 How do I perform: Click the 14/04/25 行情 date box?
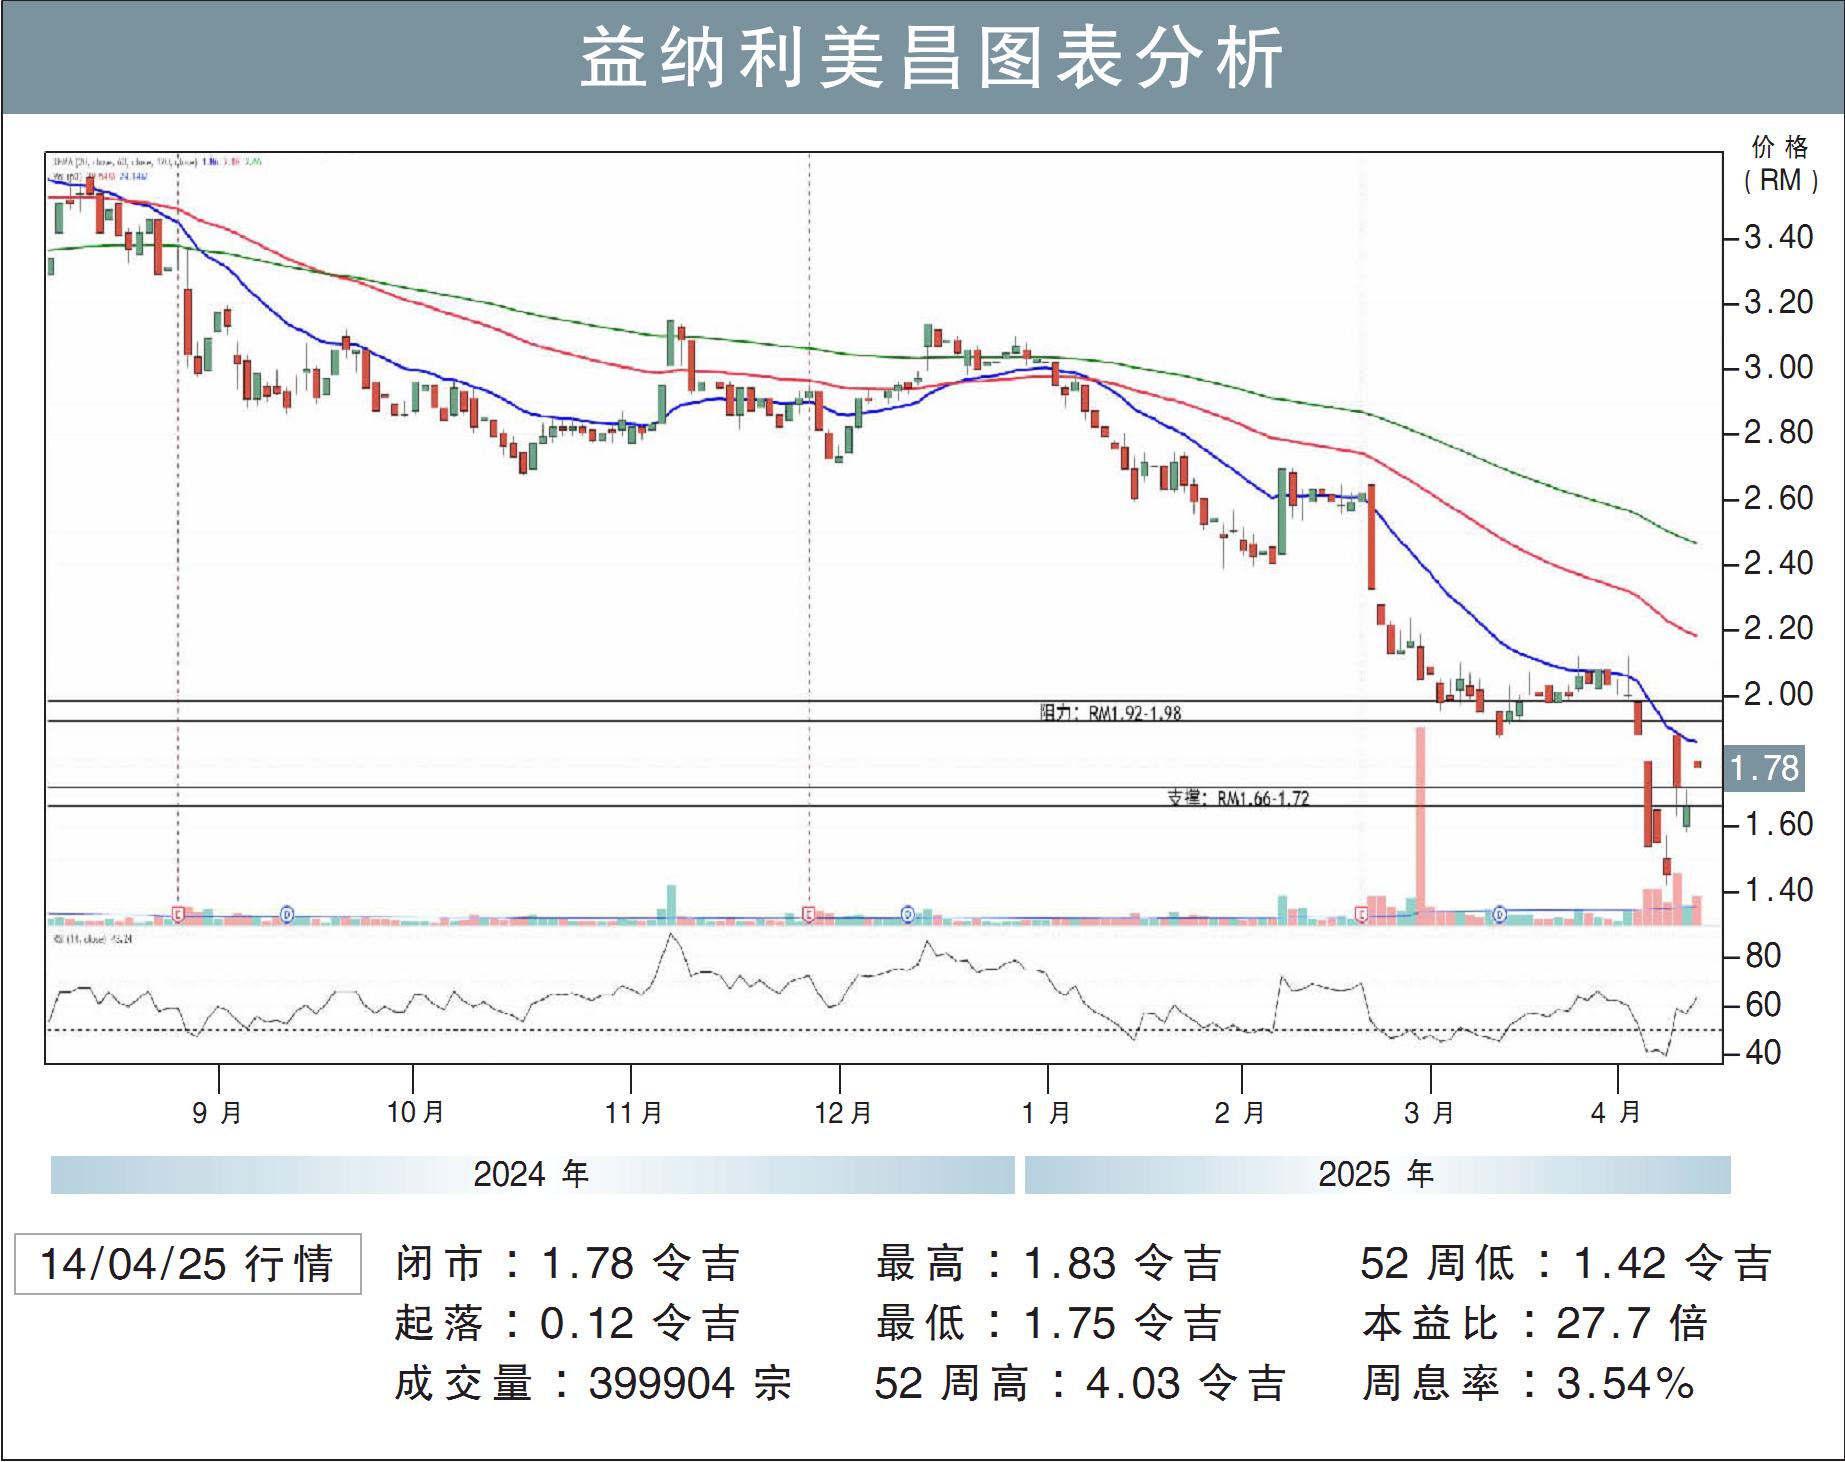tap(188, 1264)
